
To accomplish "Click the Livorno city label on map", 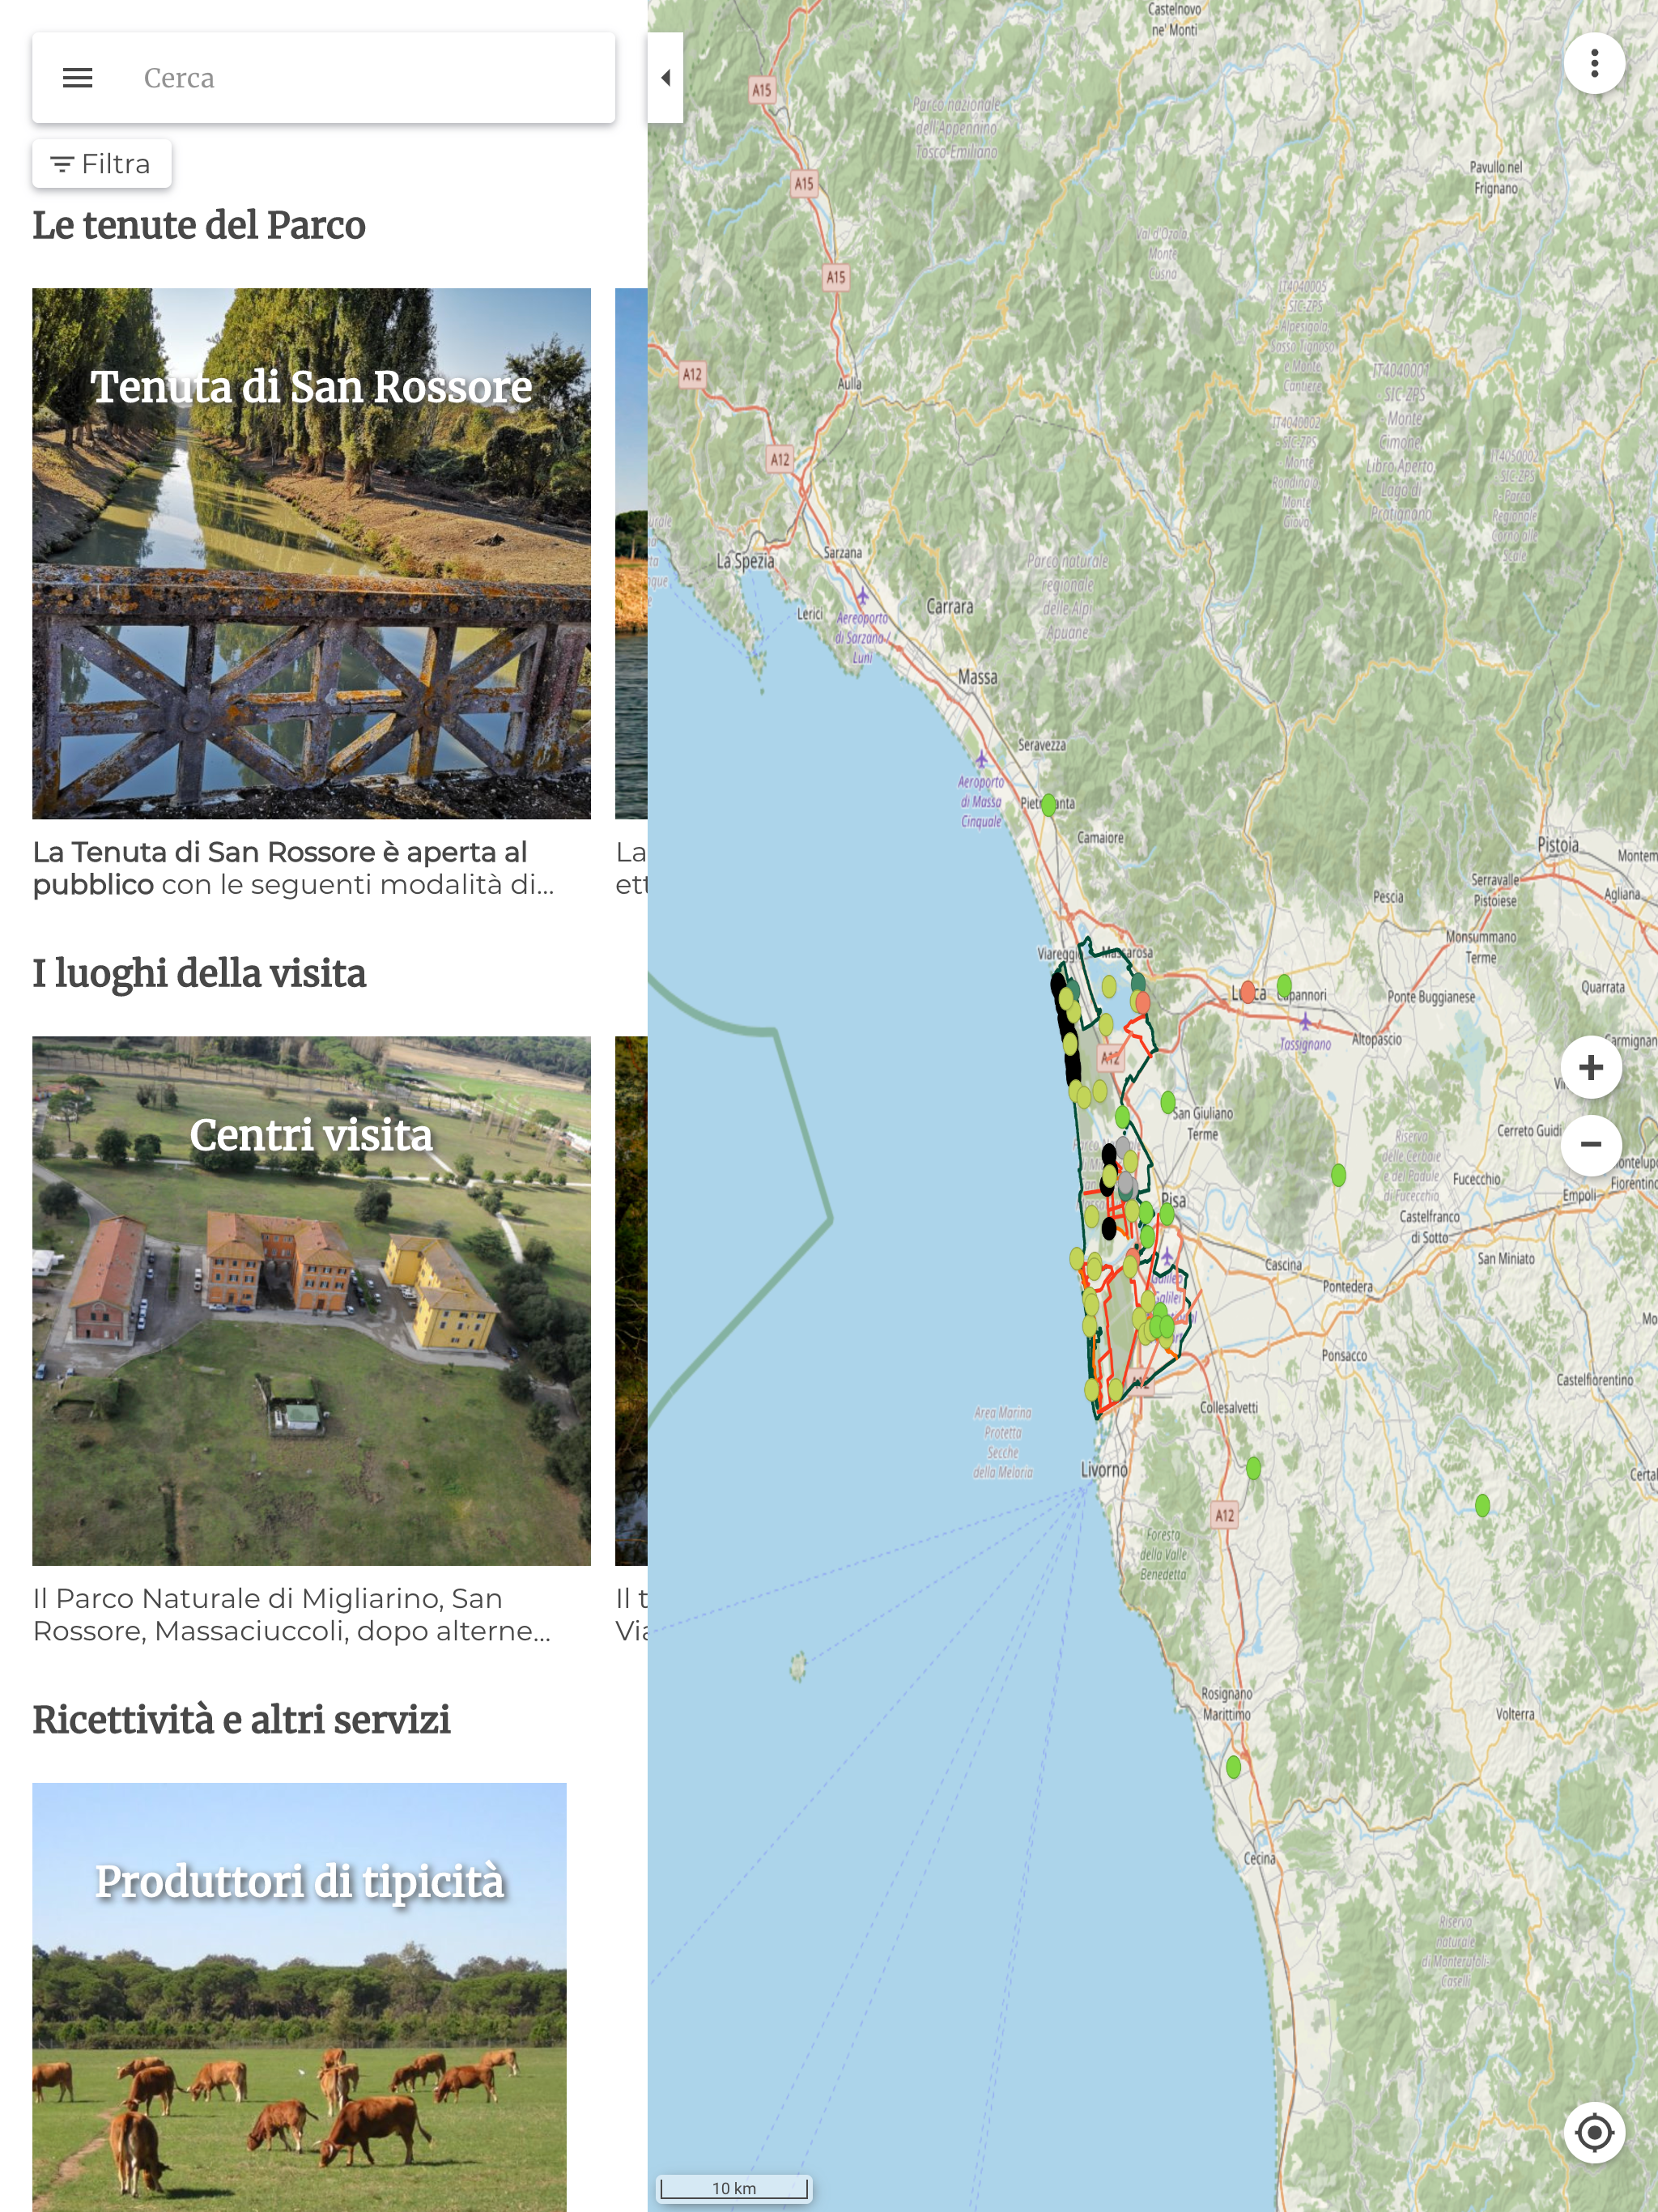I will [x=1104, y=1470].
